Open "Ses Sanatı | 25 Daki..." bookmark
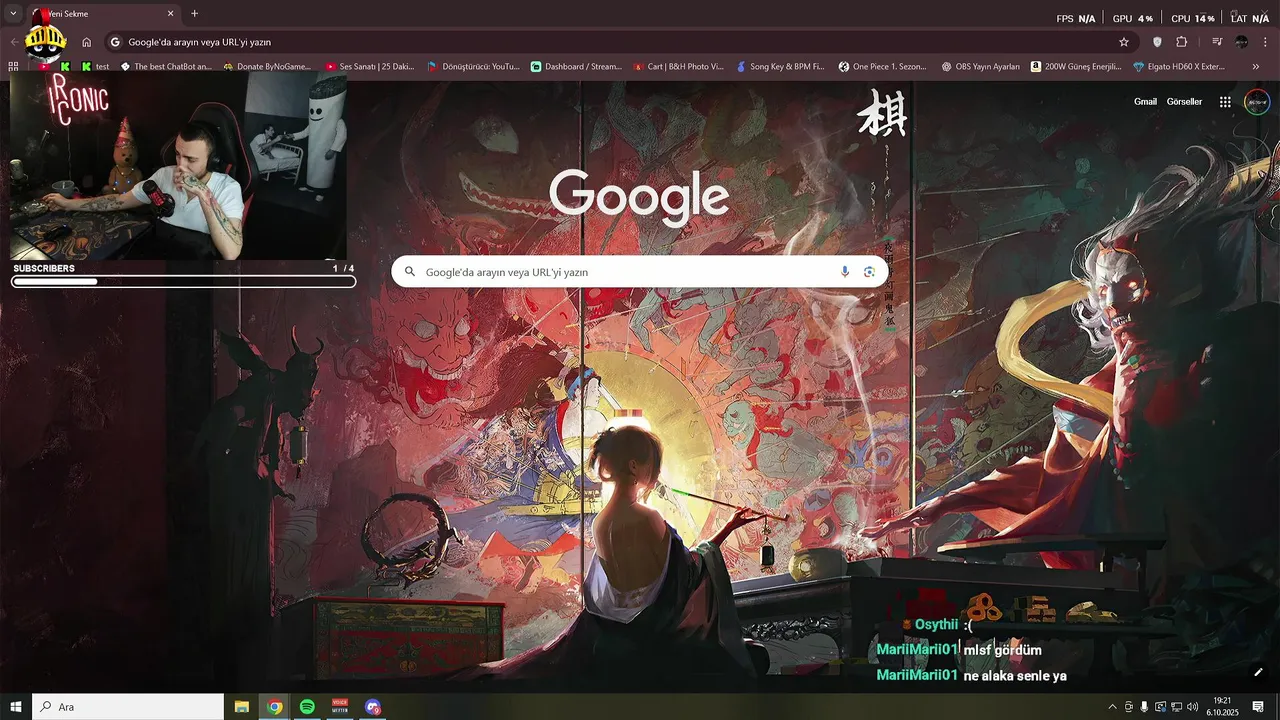 click(x=370, y=67)
